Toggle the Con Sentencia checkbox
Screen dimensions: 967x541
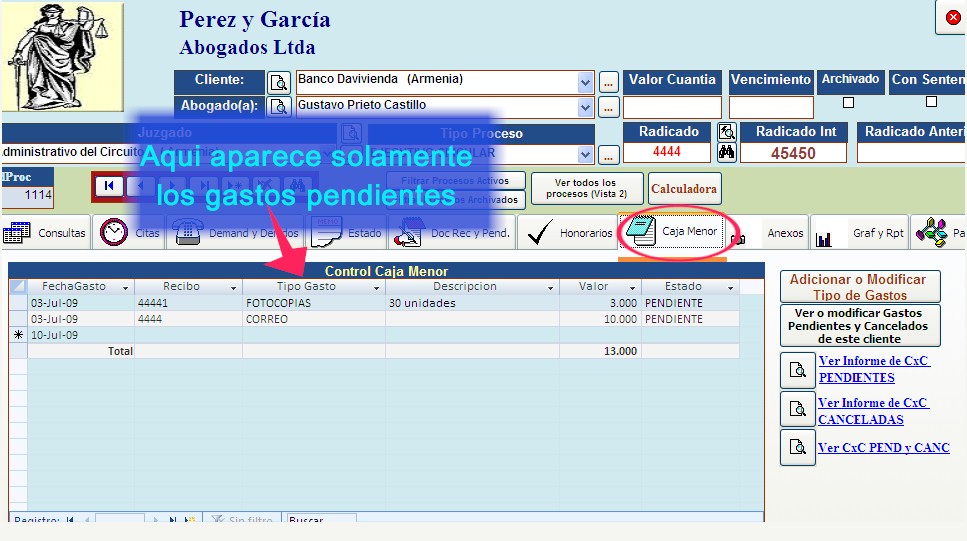coord(931,102)
